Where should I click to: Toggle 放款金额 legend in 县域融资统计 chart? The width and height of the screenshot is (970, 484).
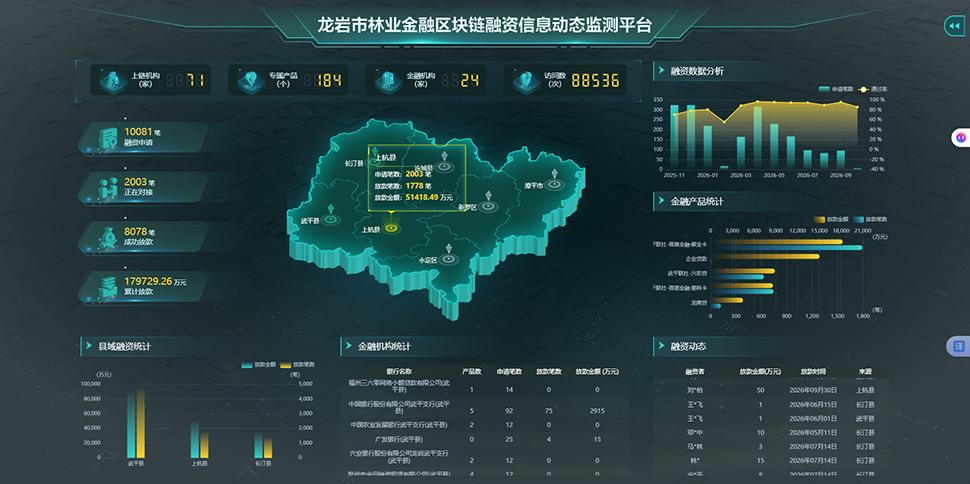click(x=259, y=365)
